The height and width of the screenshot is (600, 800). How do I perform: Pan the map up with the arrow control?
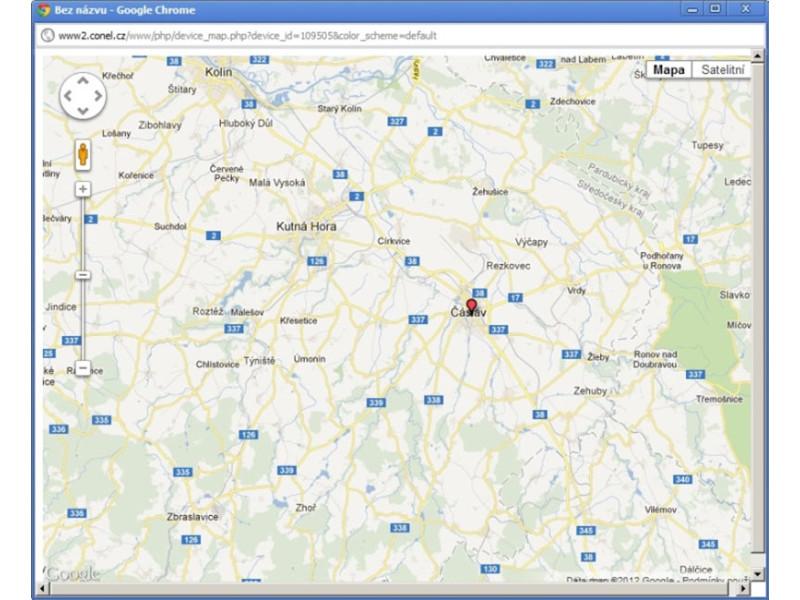coord(83,81)
